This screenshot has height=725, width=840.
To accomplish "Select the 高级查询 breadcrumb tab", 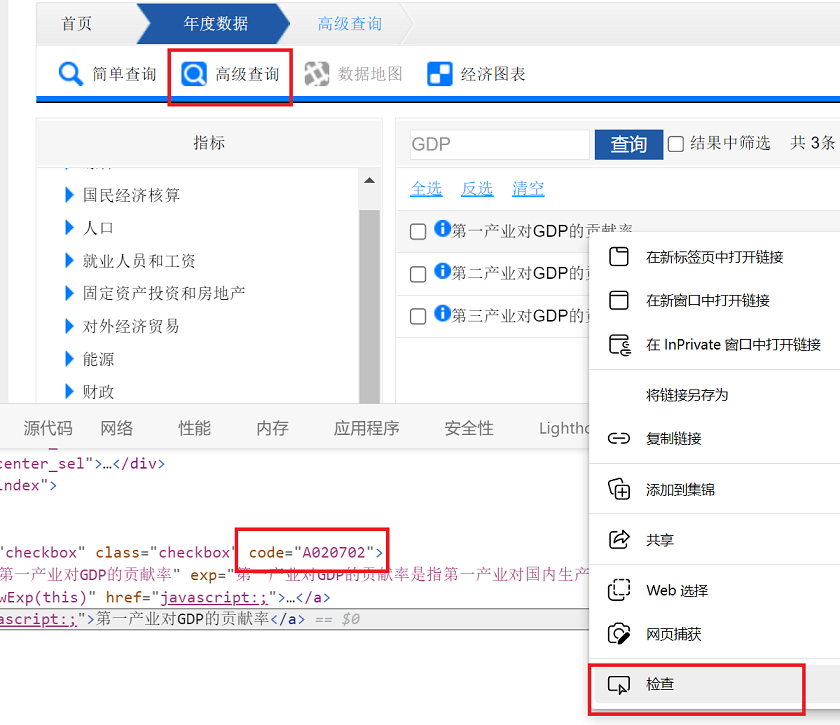I will click(349, 24).
